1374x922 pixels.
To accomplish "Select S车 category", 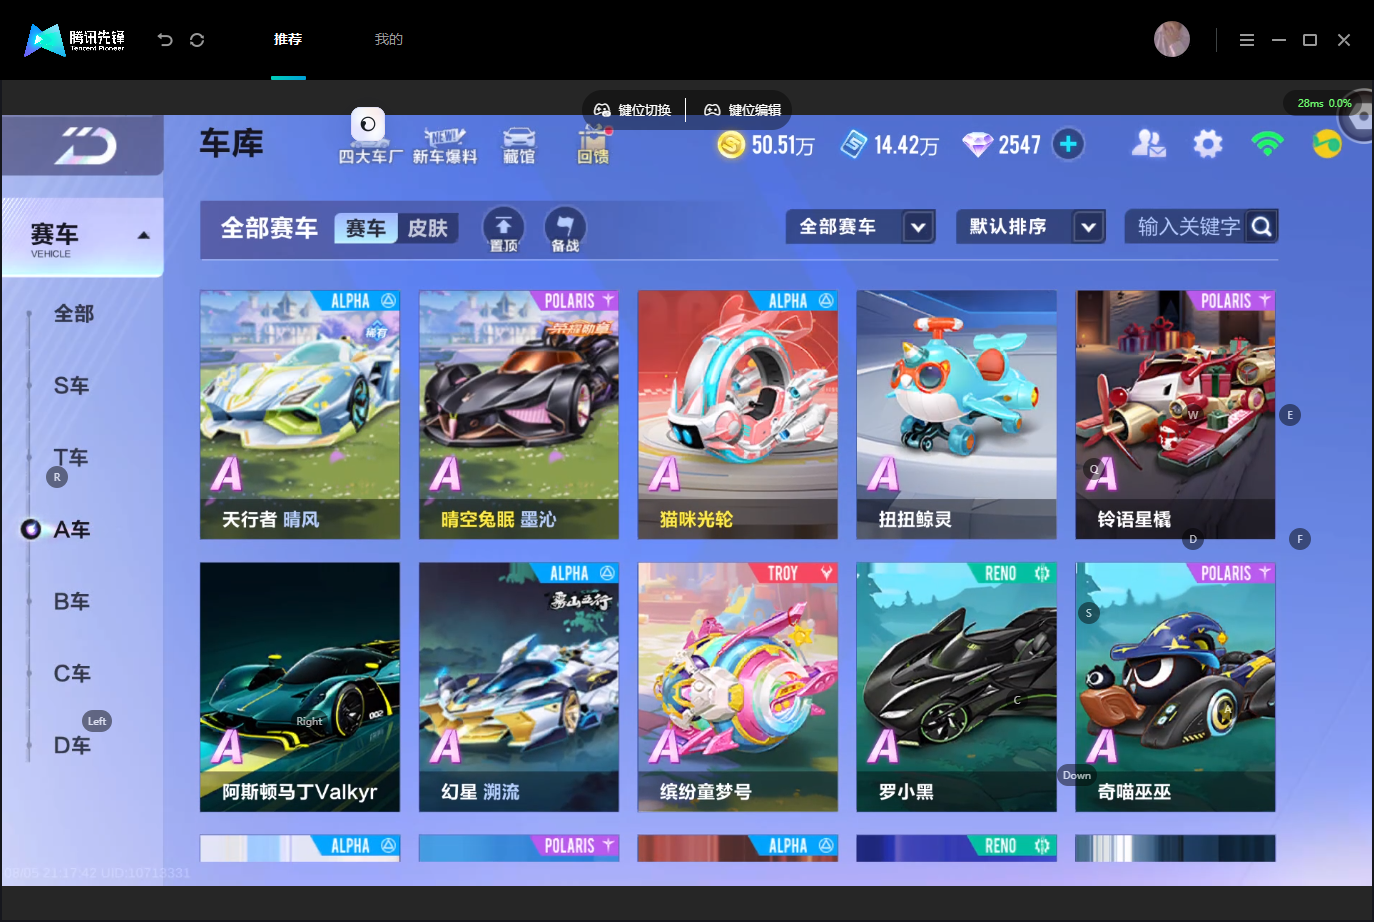I will [72, 386].
